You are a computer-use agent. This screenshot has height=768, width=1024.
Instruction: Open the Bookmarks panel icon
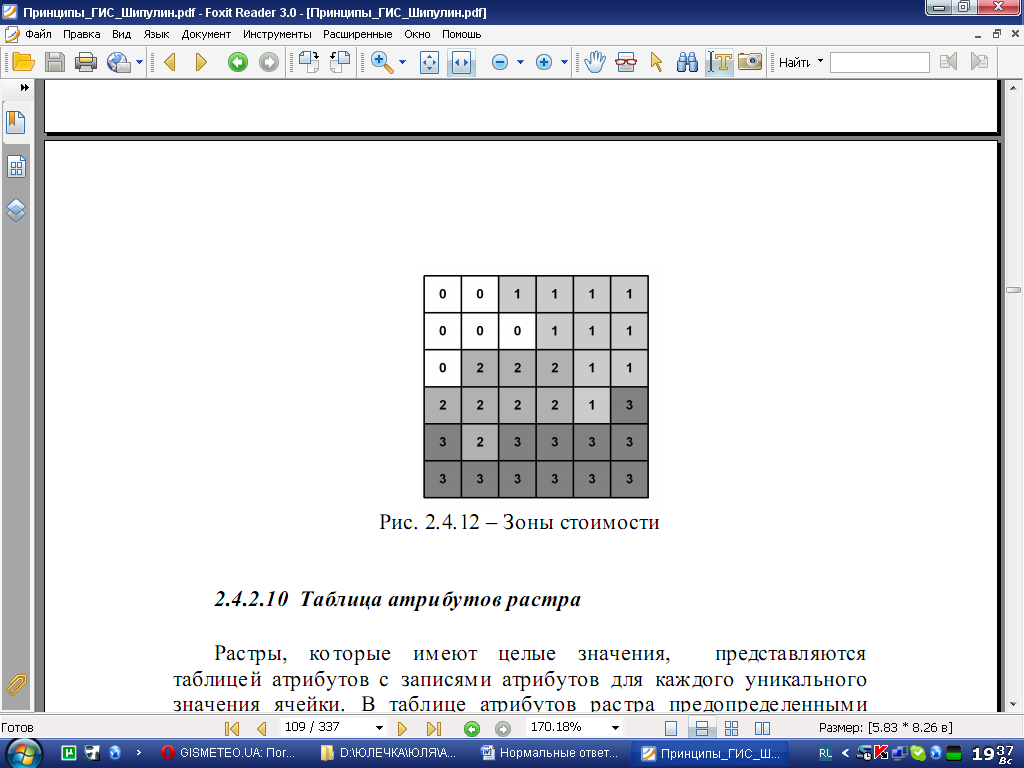[x=16, y=123]
